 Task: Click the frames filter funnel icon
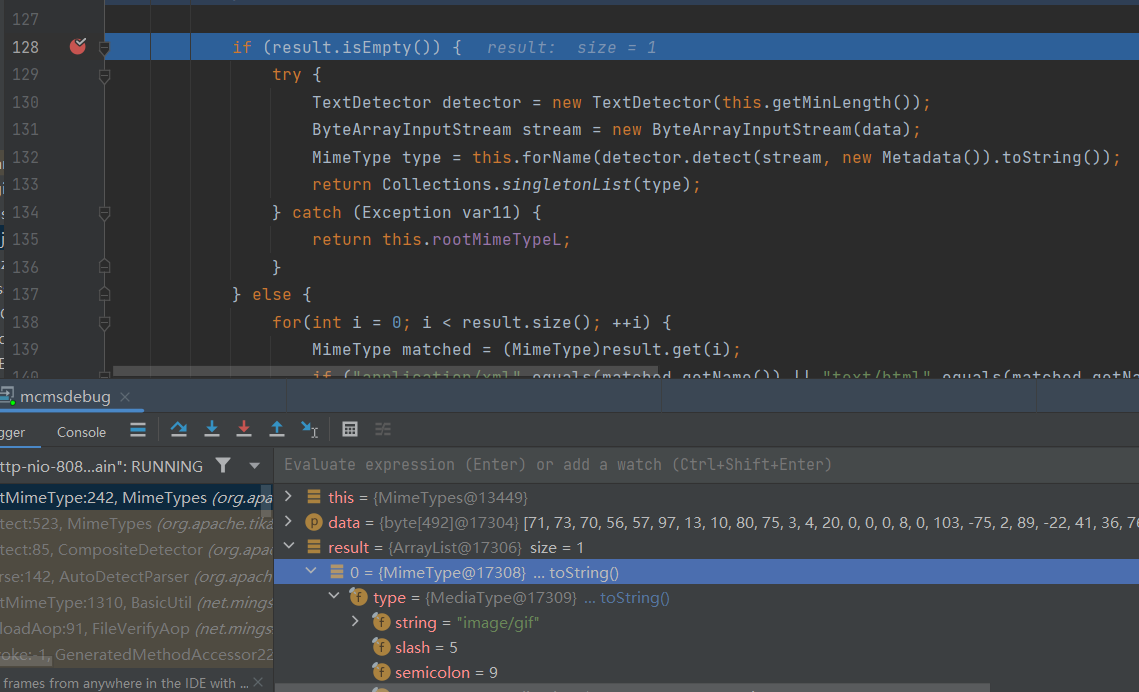[x=223, y=465]
